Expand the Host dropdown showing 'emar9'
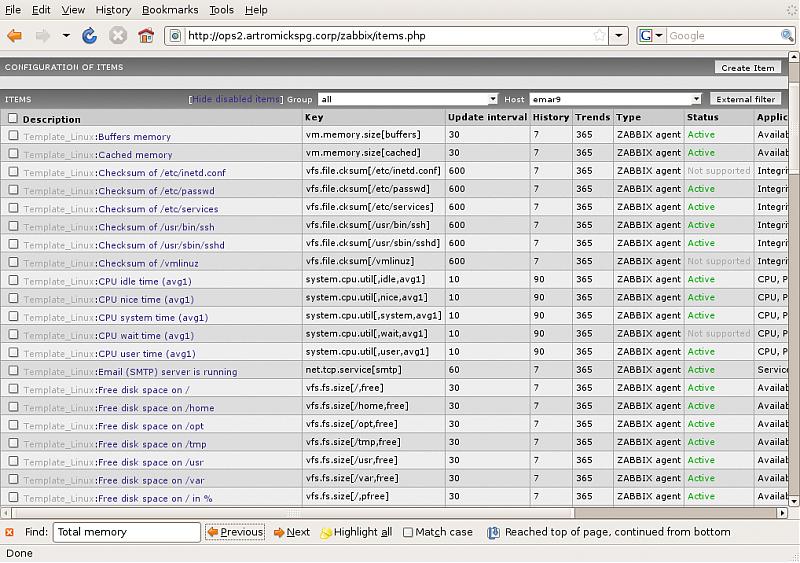800x563 pixels. pos(615,99)
